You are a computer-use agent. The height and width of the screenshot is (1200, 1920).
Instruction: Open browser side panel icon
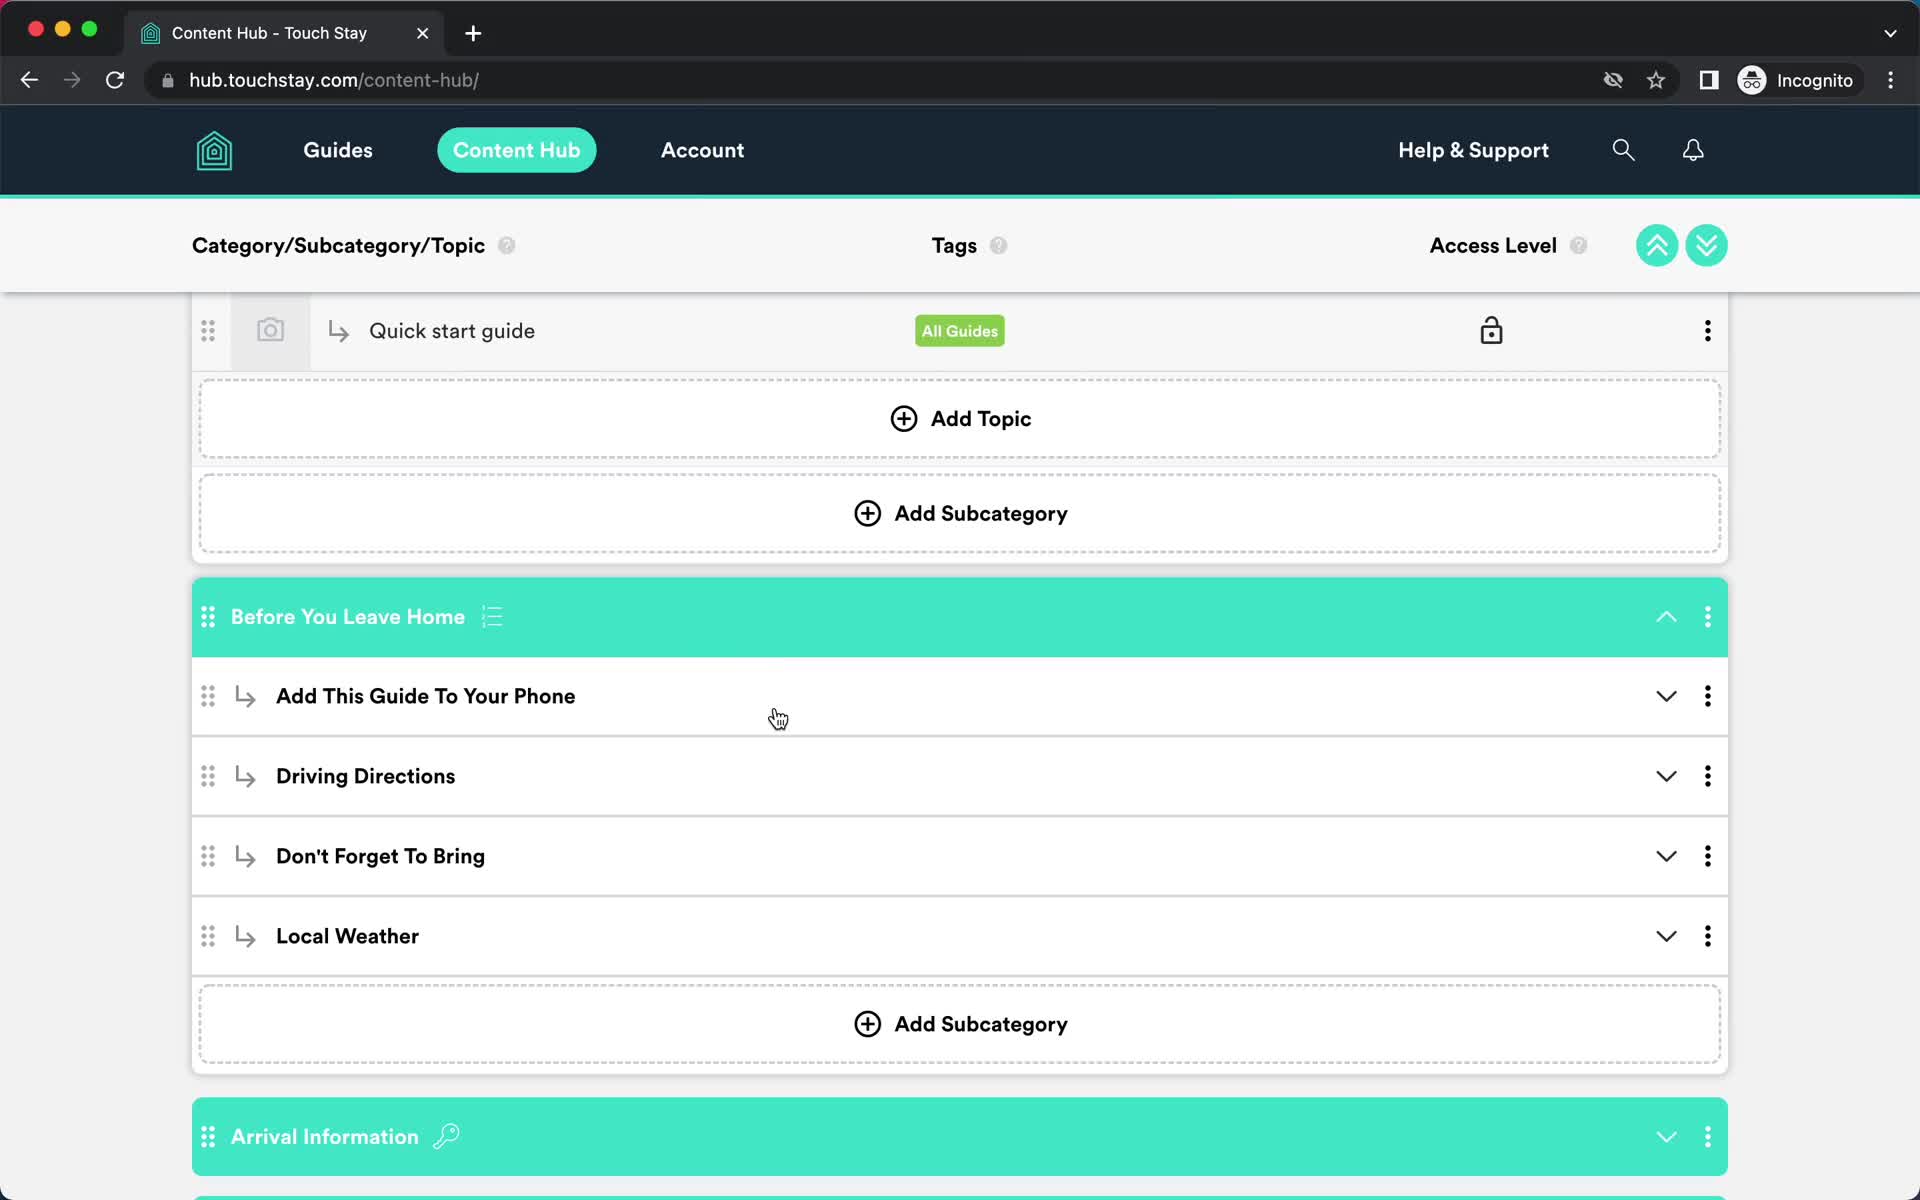point(1708,80)
